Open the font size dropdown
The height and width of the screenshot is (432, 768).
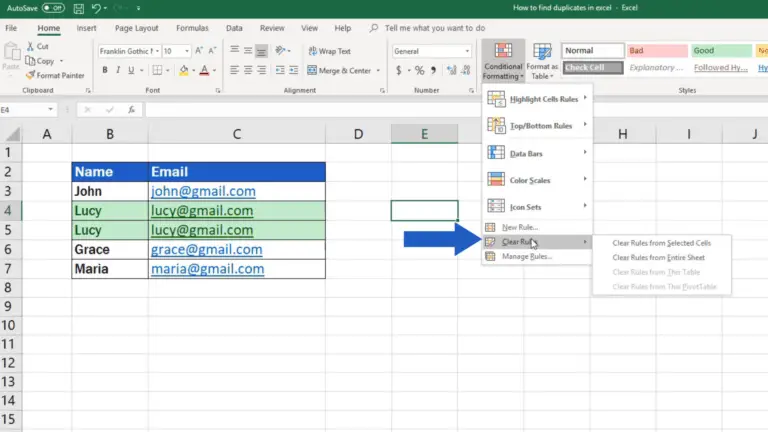point(187,51)
